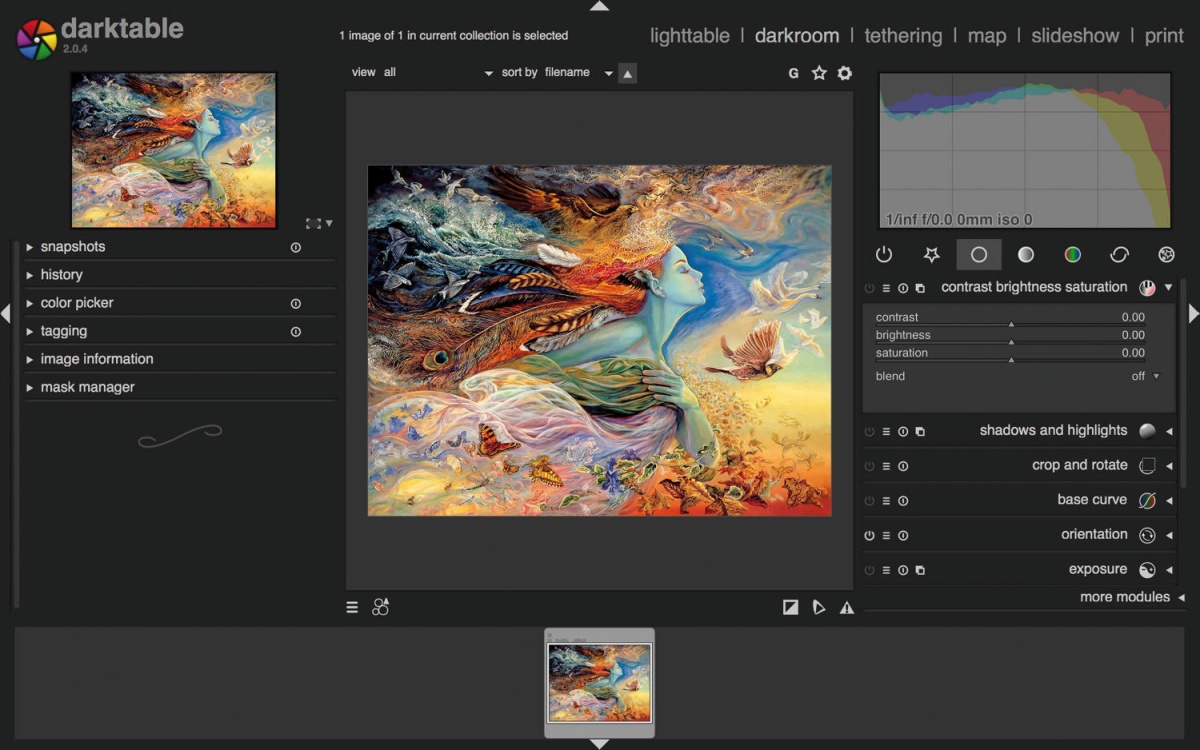Click the contrast slider
This screenshot has height=750, width=1200.
(x=1010, y=318)
